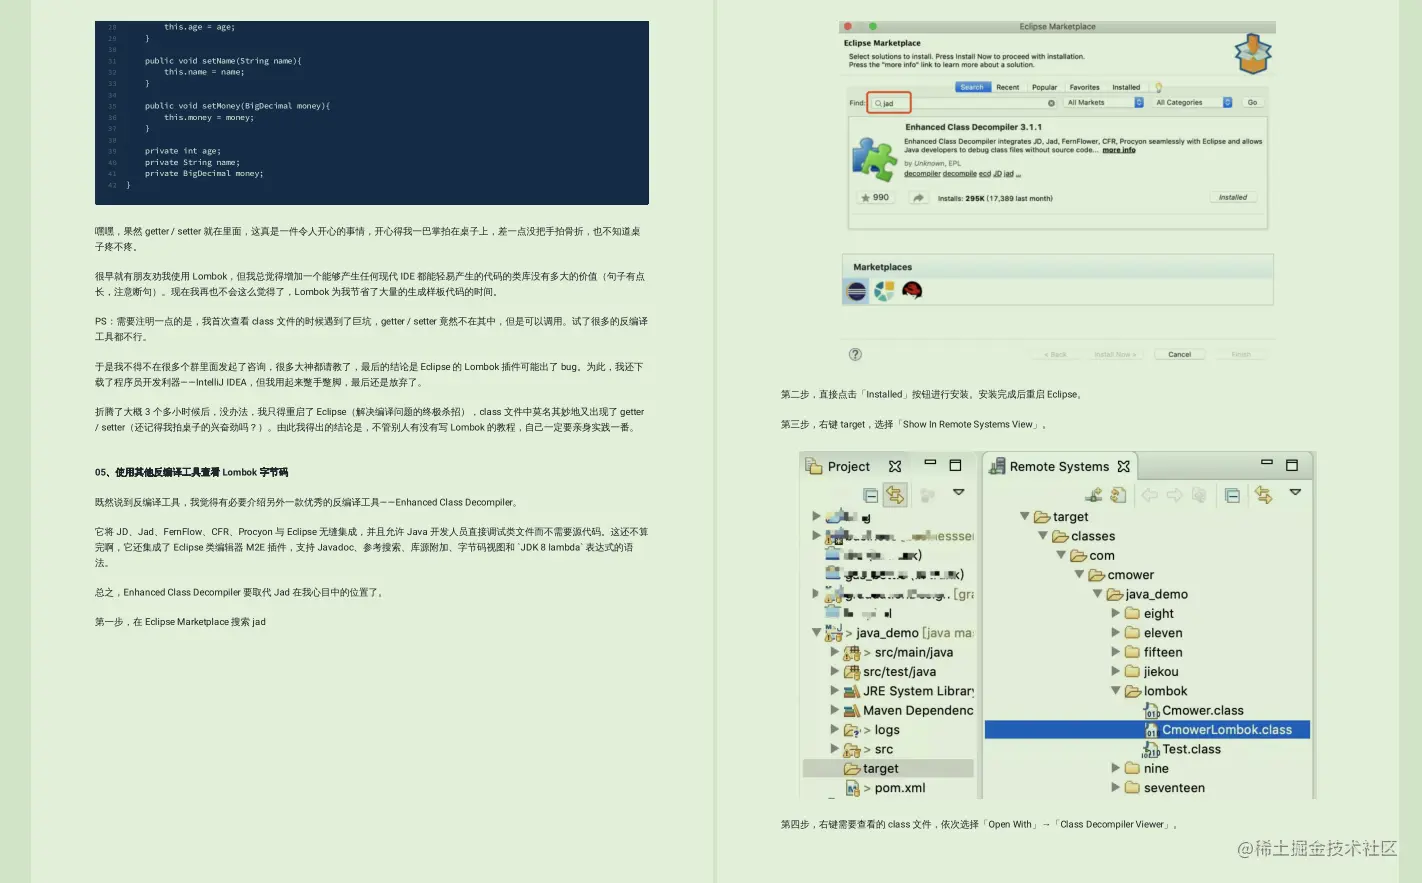This screenshot has width=1422, height=883.
Task: Click the Forward arrow in Remote Systems toolbar
Action: point(1174,495)
